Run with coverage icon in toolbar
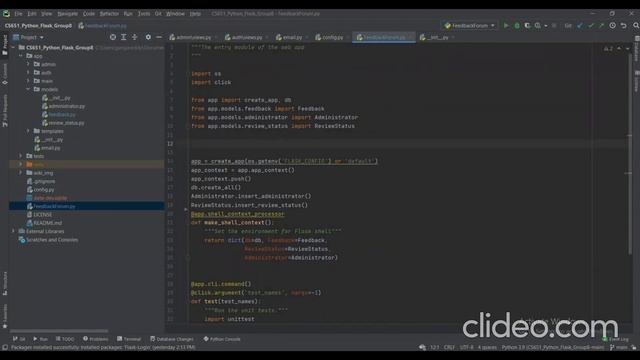 pos(527,25)
